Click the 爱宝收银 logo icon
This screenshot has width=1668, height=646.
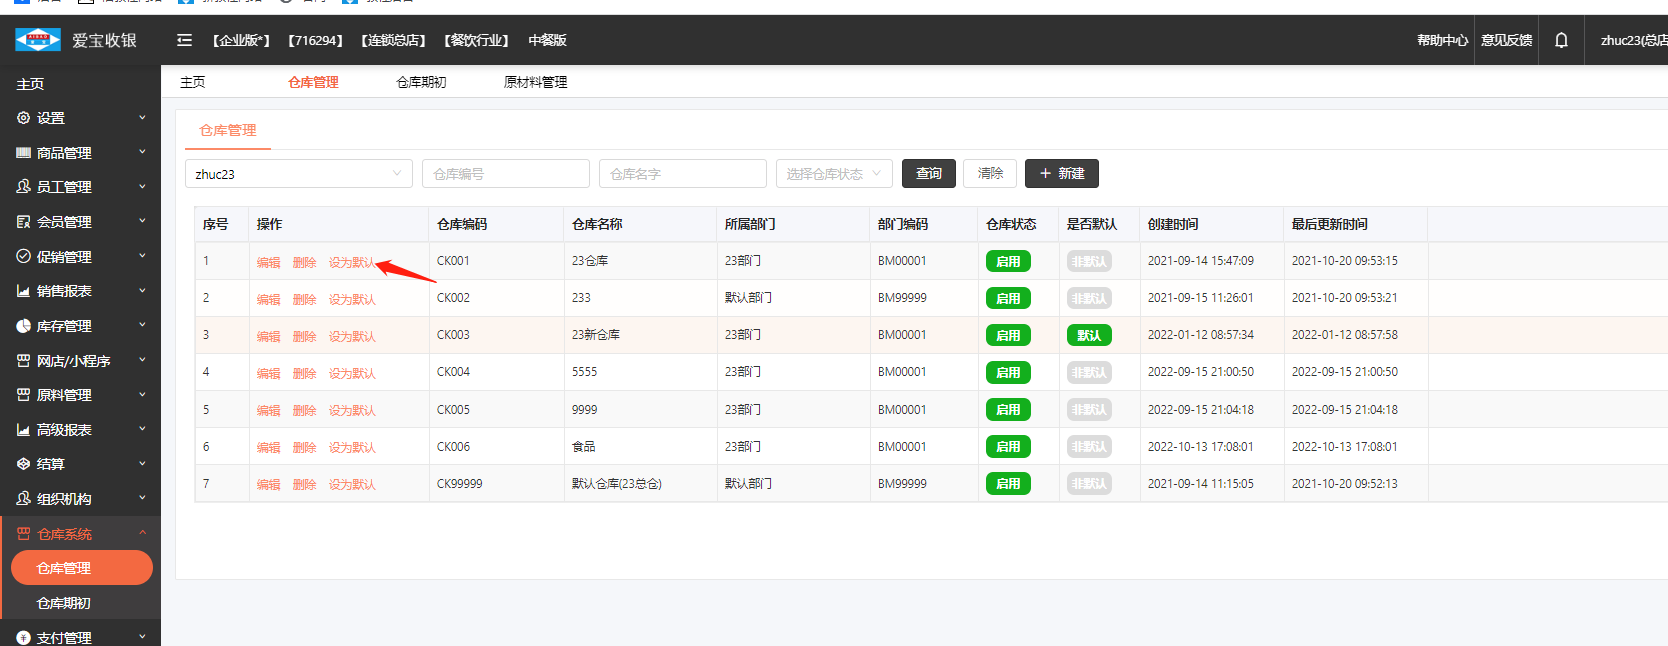(x=38, y=40)
